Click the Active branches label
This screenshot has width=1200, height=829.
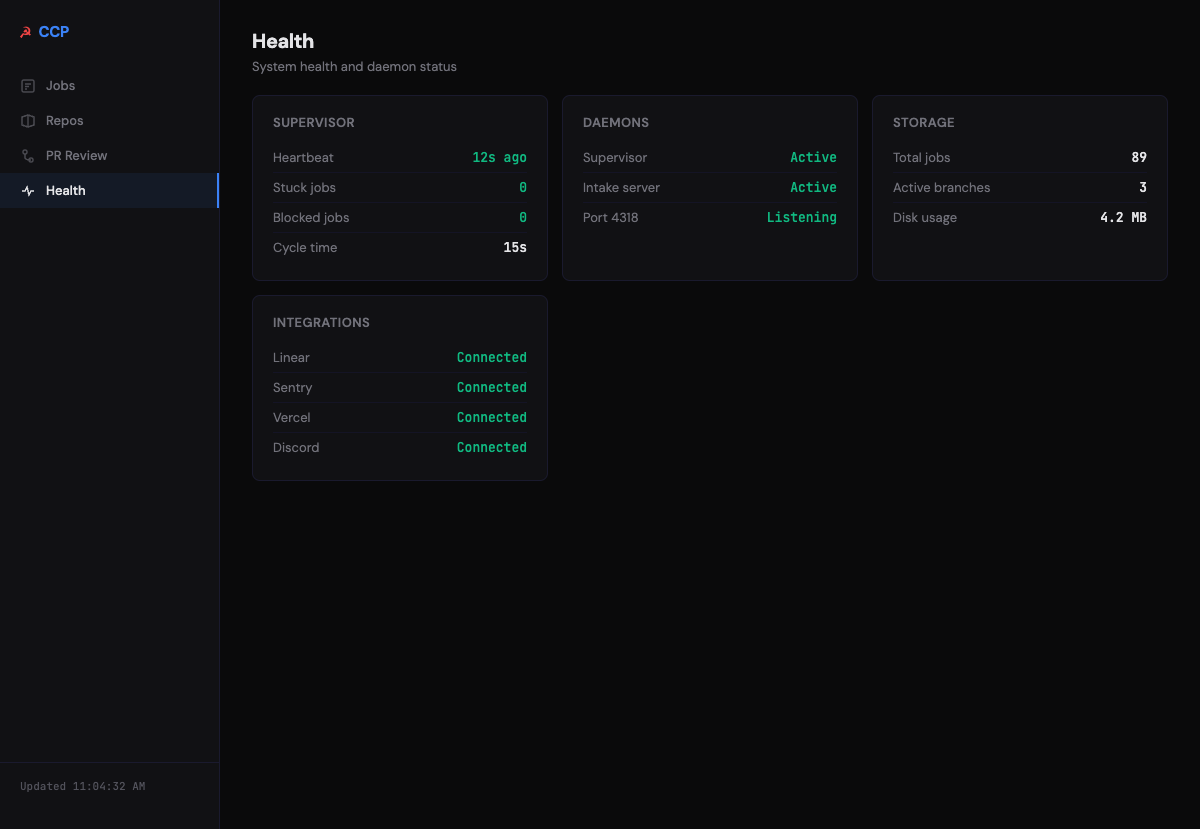click(942, 188)
